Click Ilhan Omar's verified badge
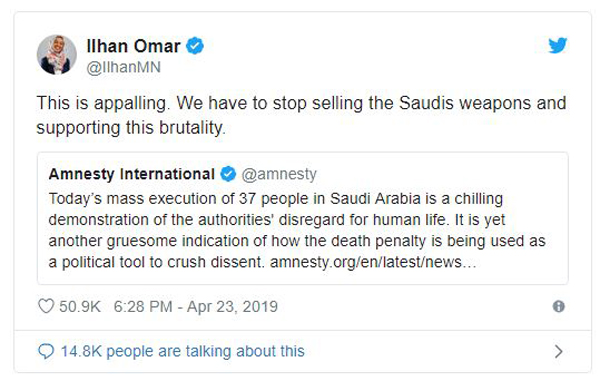600x381 pixels. tap(195, 46)
